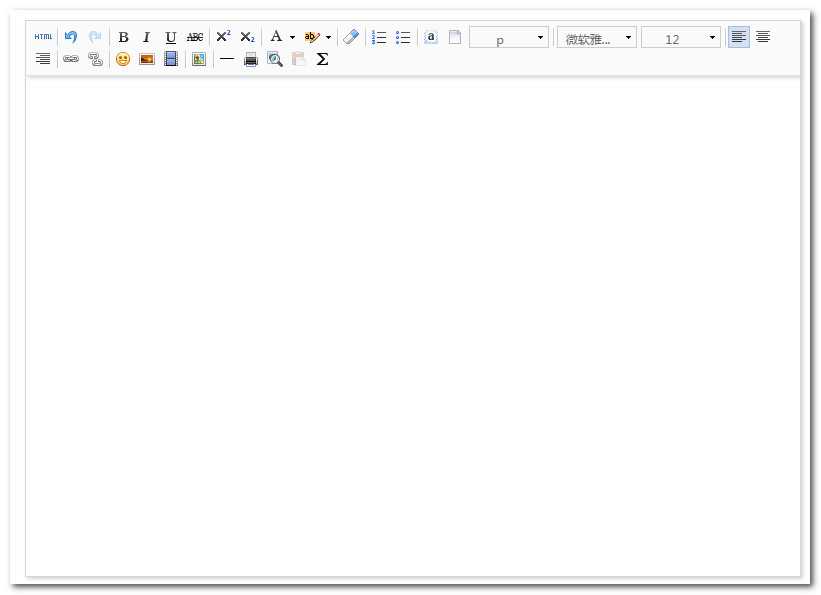This screenshot has height=595, width=821.
Task: Apply superscript formatting
Action: tap(223, 37)
